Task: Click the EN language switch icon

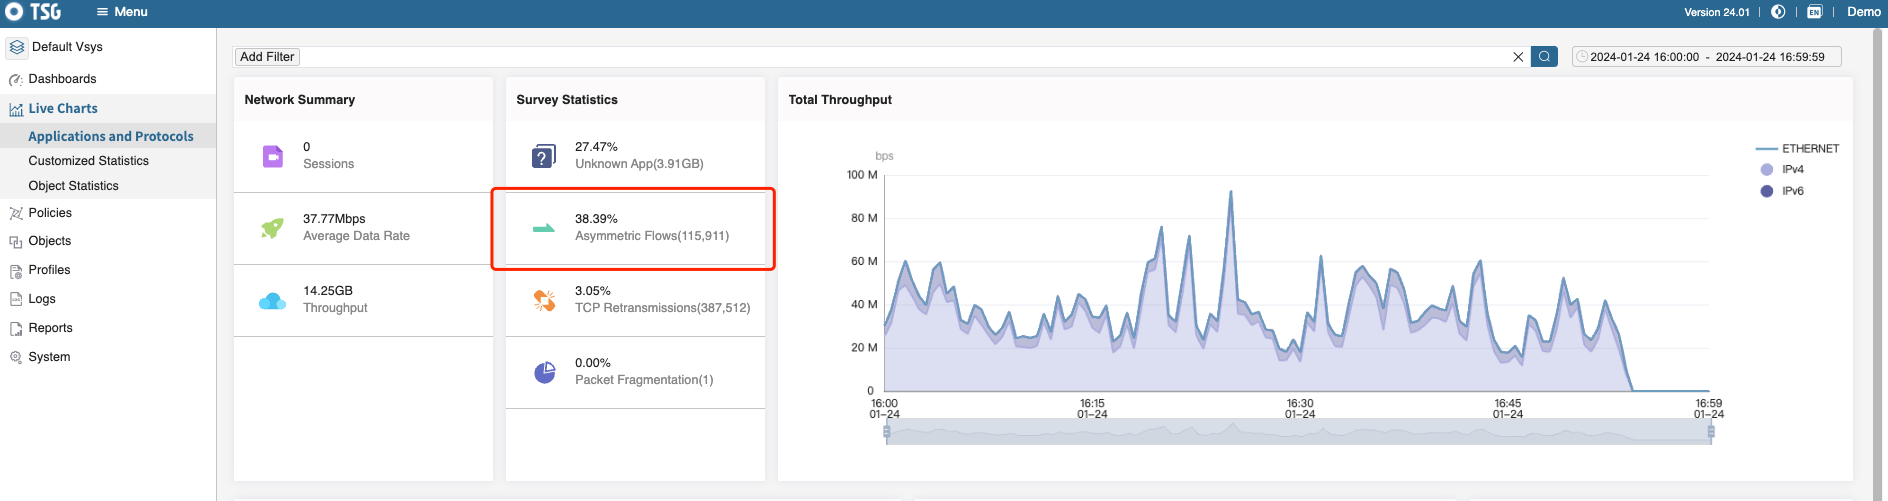Action: click(1814, 12)
